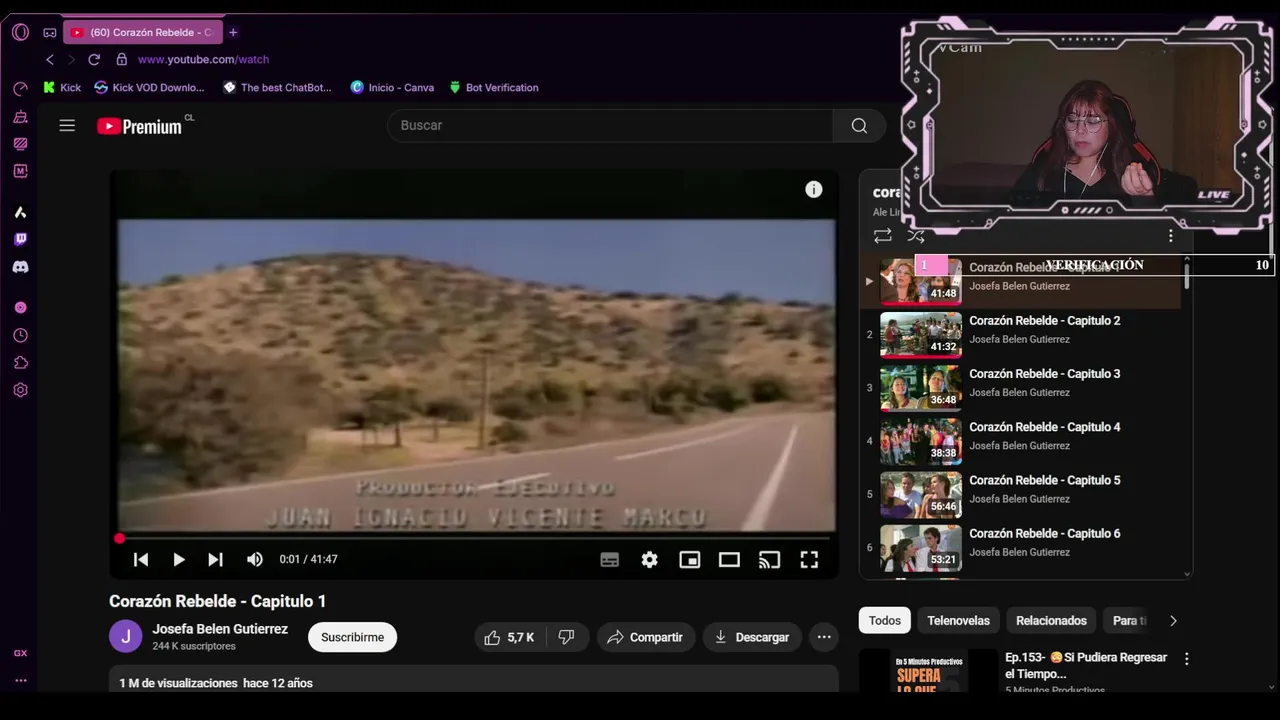Open options for Ep.153 suggested video

point(1187,659)
